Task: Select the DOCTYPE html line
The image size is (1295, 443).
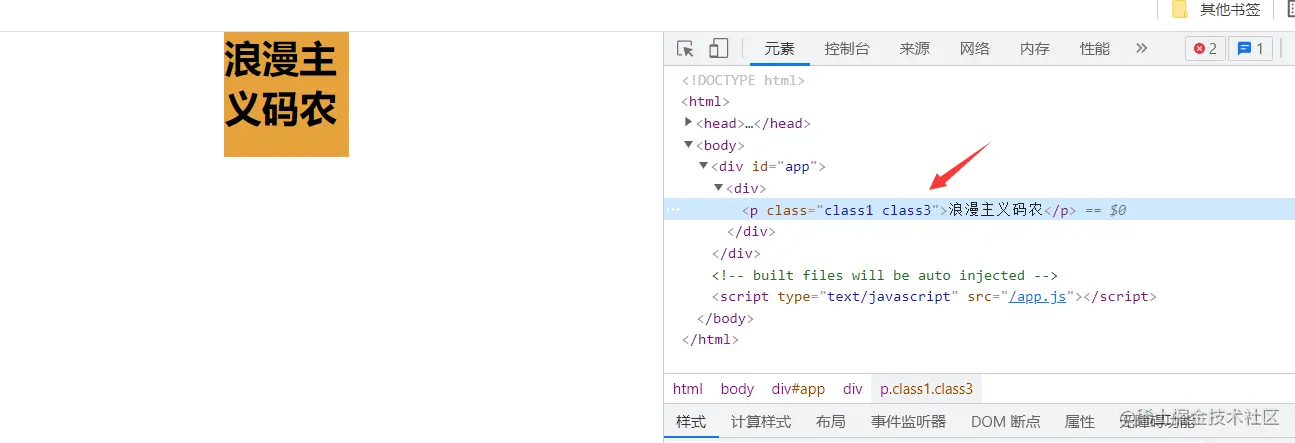Action: click(743, 80)
